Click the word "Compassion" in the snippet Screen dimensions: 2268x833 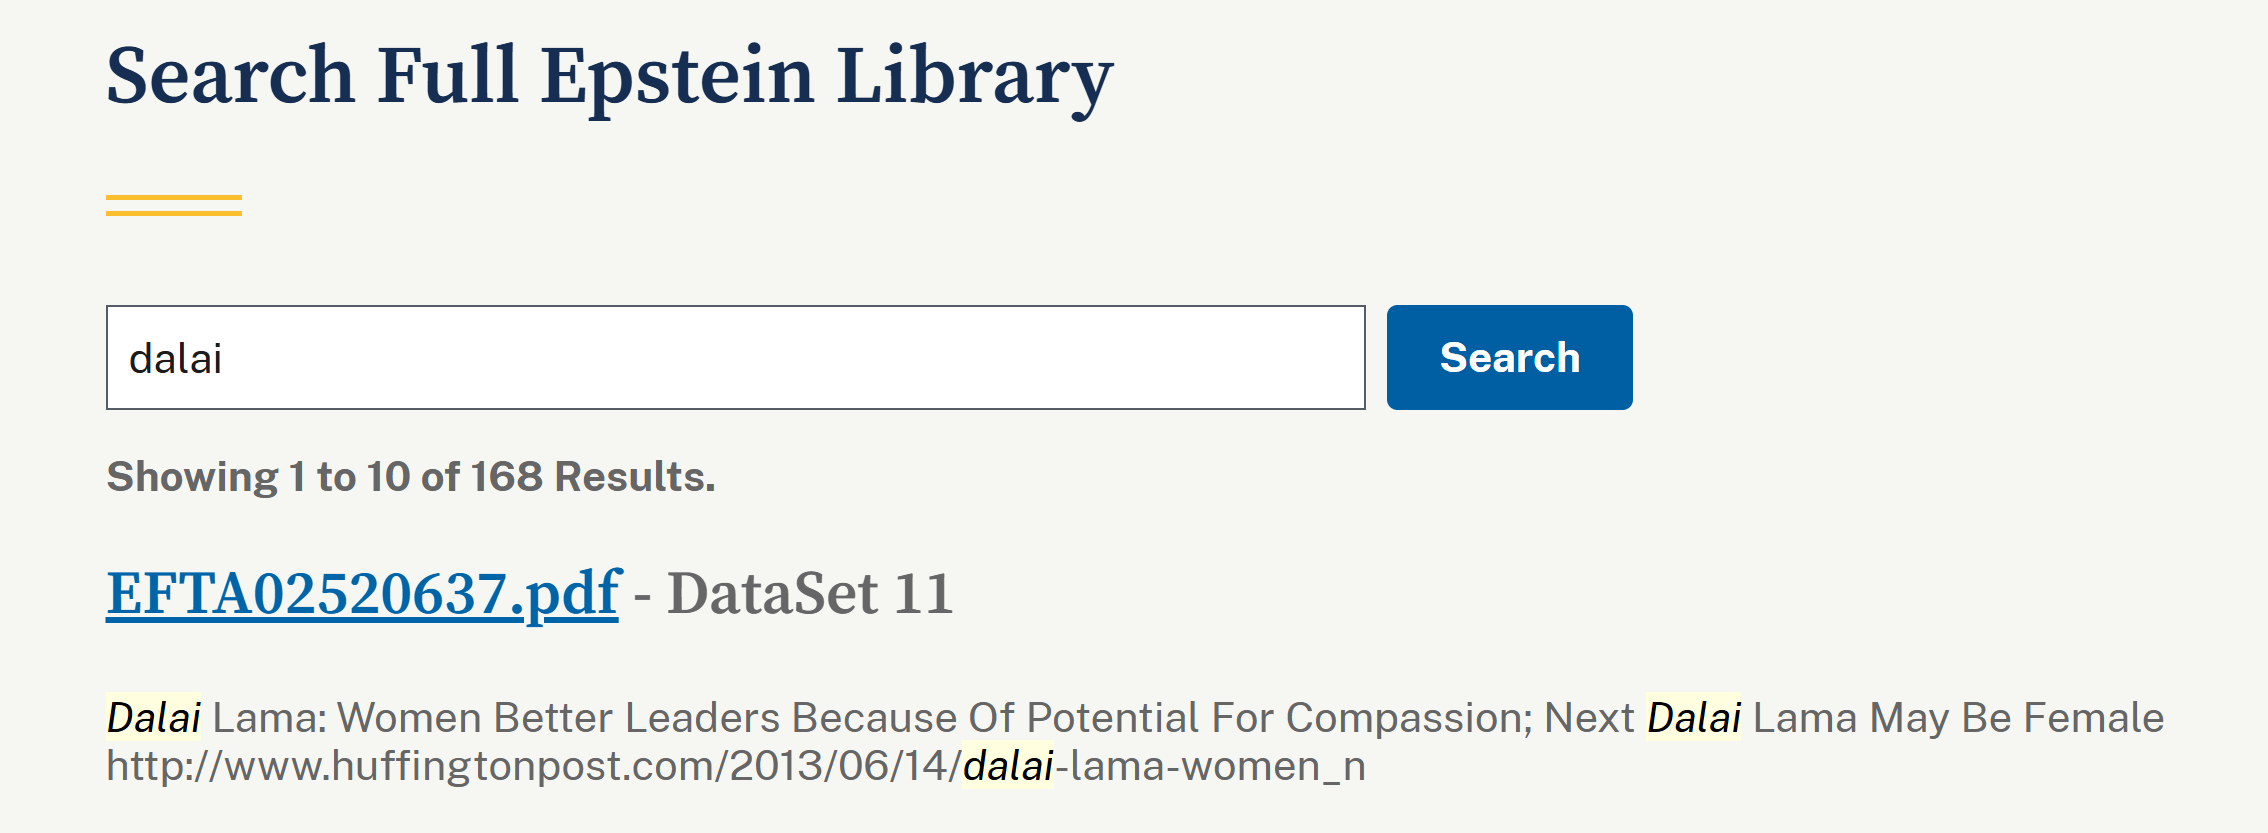(1408, 718)
